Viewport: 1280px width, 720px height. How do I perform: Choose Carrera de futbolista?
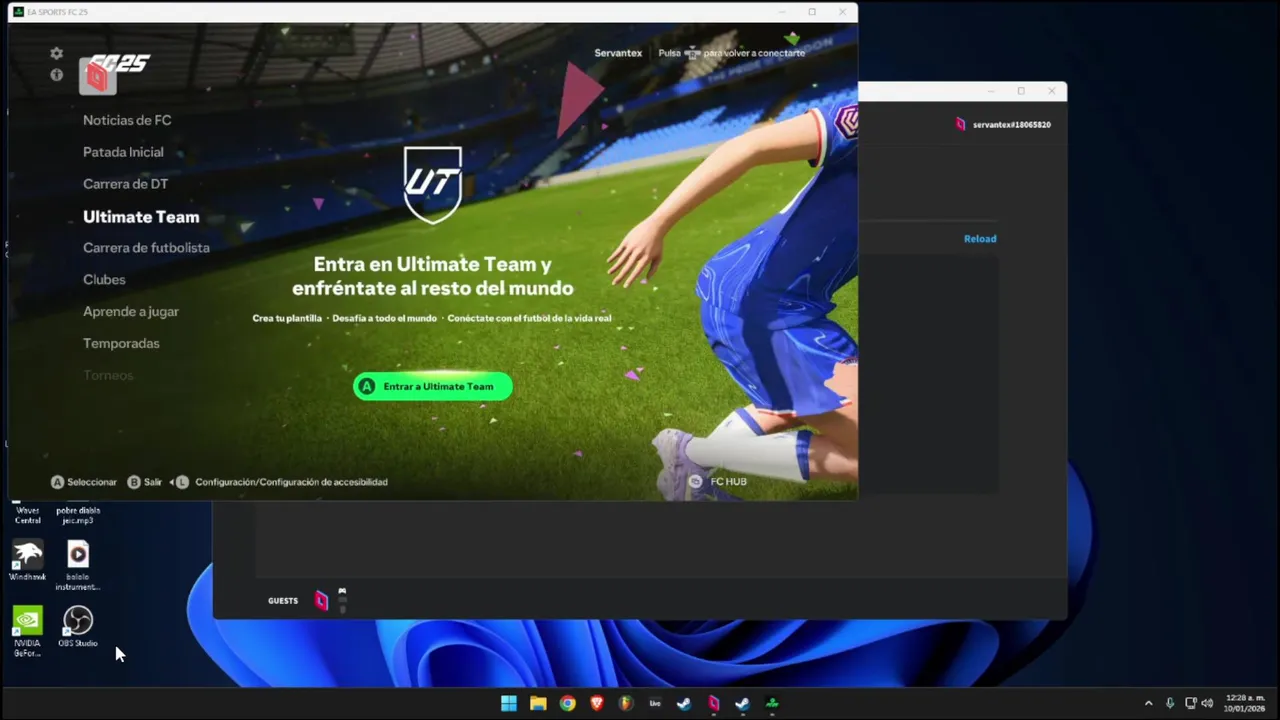point(146,248)
